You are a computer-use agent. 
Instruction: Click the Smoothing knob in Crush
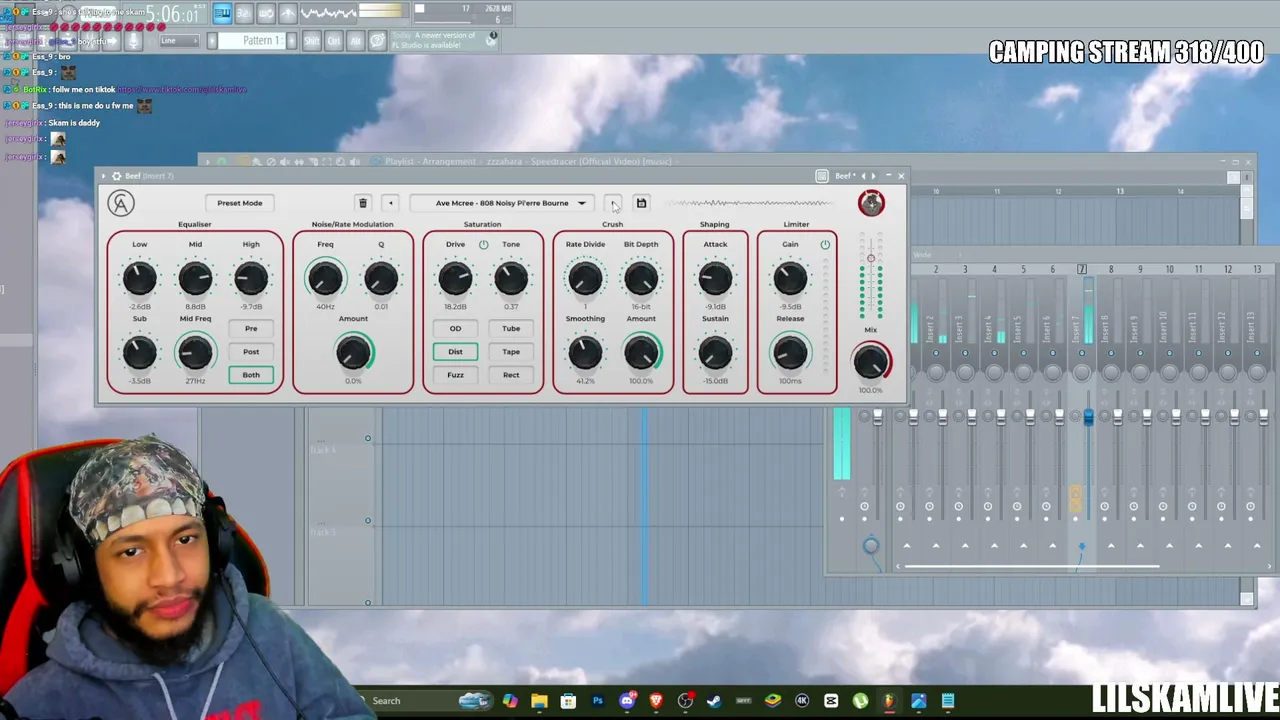click(x=585, y=352)
